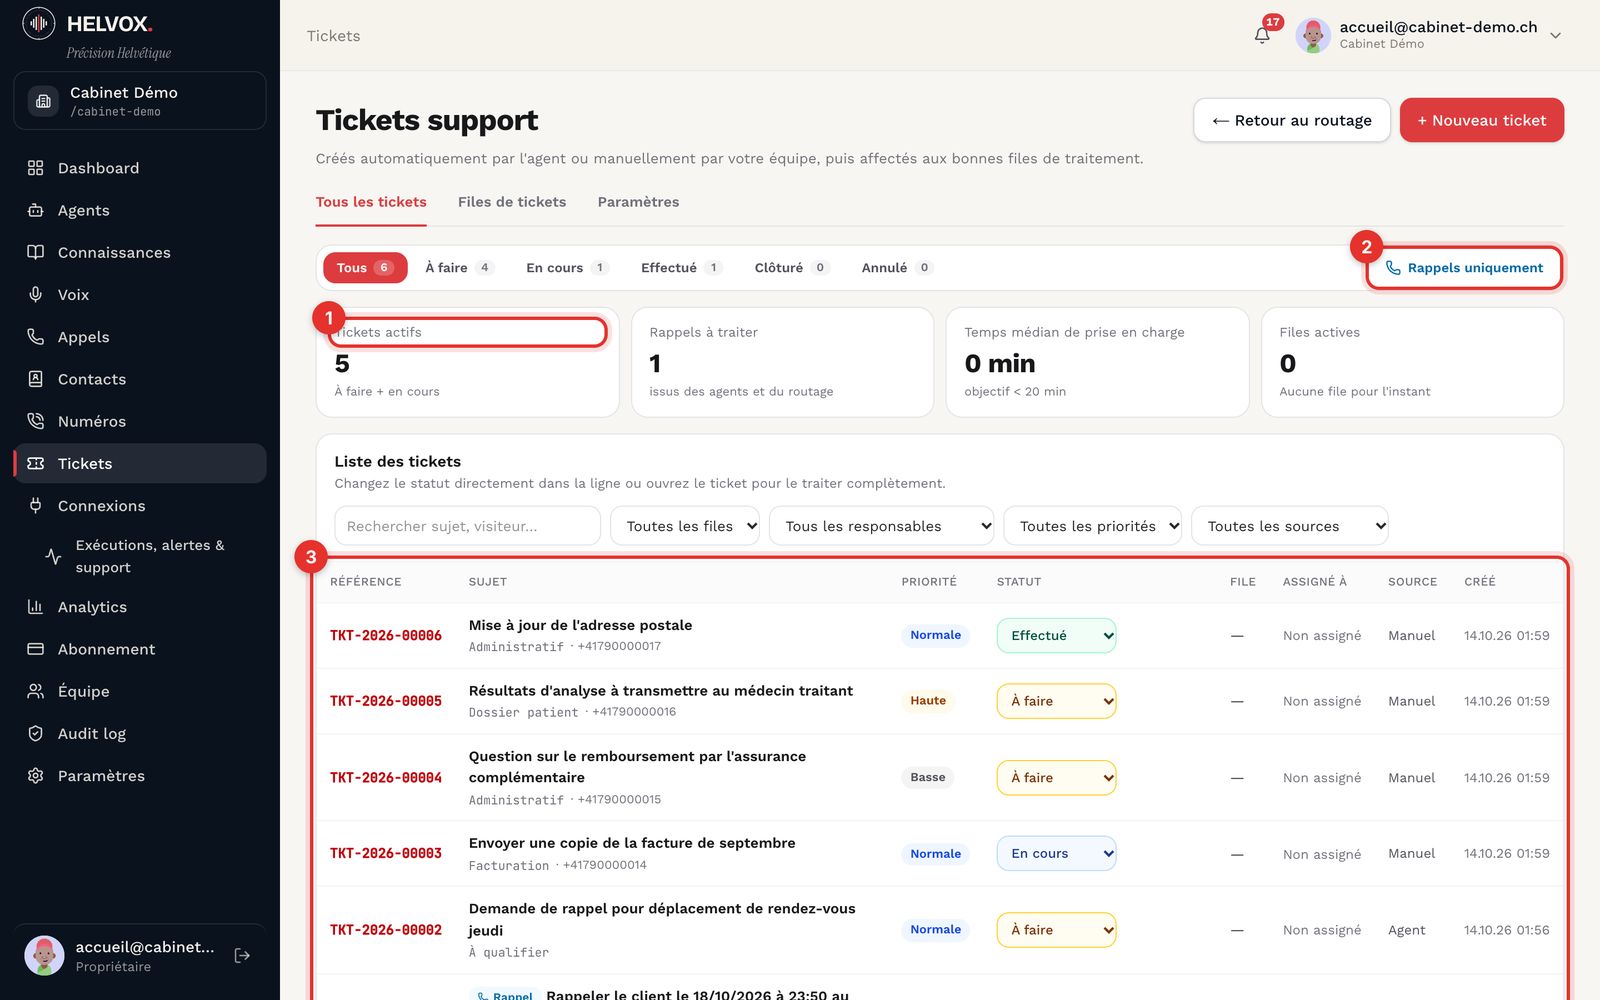Change status dropdown for ticket TKT-2026-00006
The width and height of the screenshot is (1600, 1000).
tap(1056, 636)
